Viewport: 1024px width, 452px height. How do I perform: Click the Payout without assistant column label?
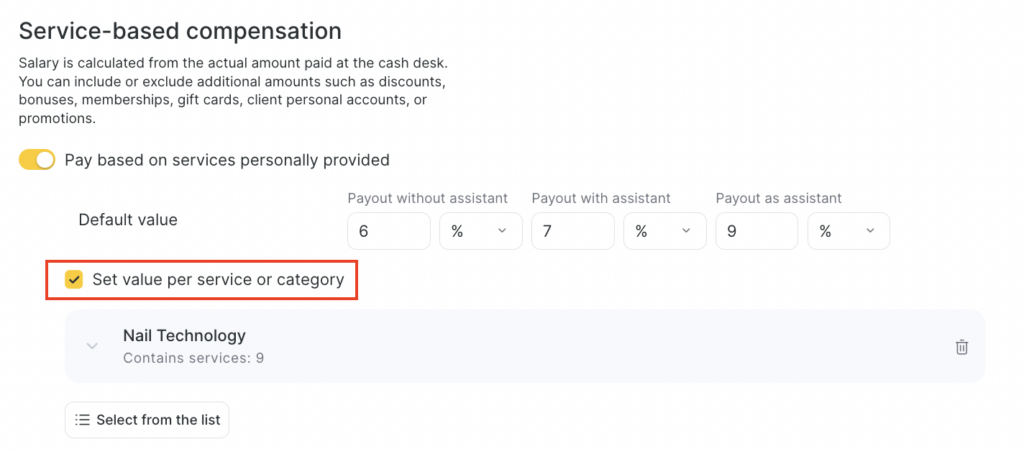(x=428, y=198)
